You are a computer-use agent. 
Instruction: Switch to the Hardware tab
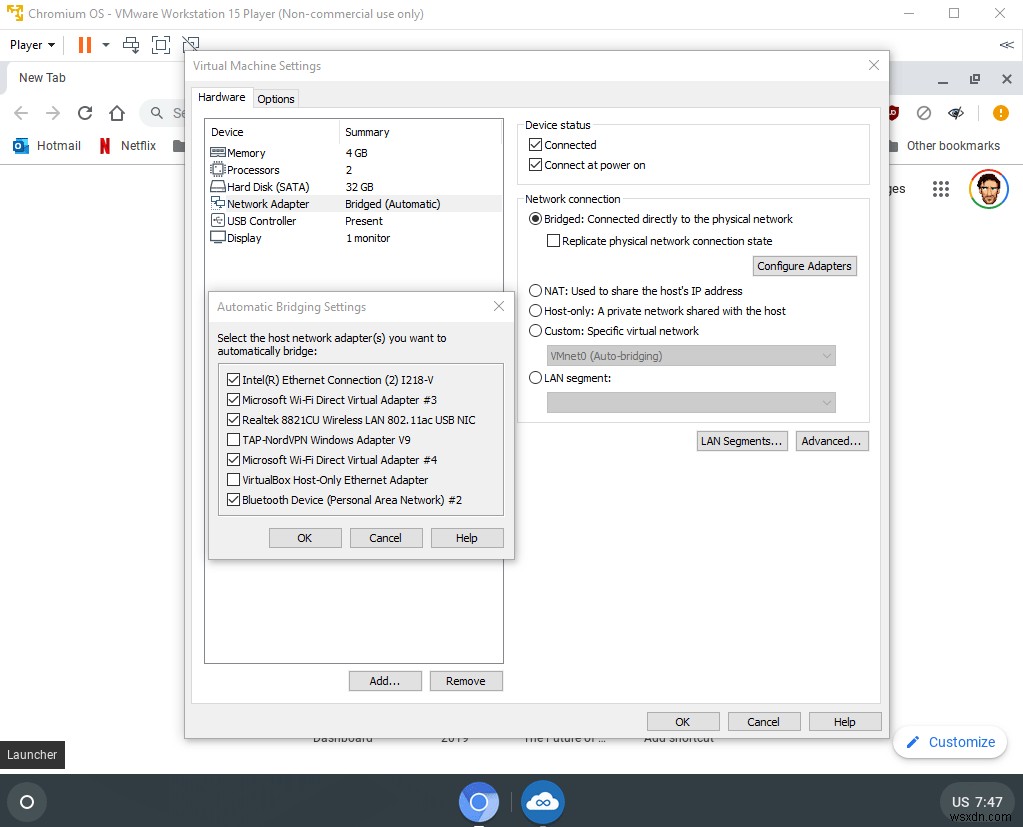click(221, 97)
